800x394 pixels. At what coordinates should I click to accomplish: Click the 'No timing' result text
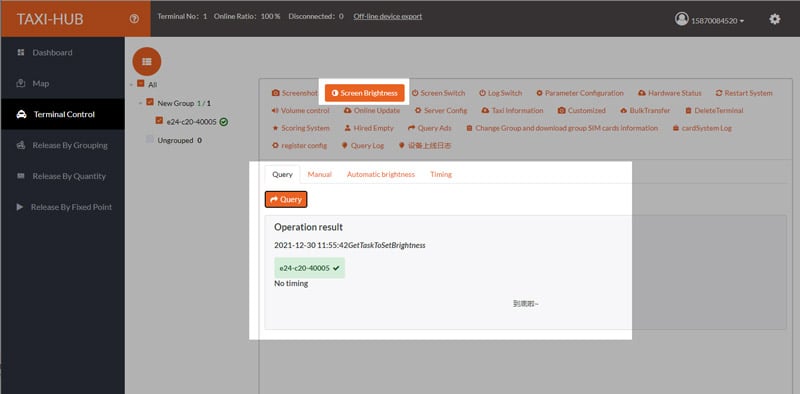pos(291,283)
